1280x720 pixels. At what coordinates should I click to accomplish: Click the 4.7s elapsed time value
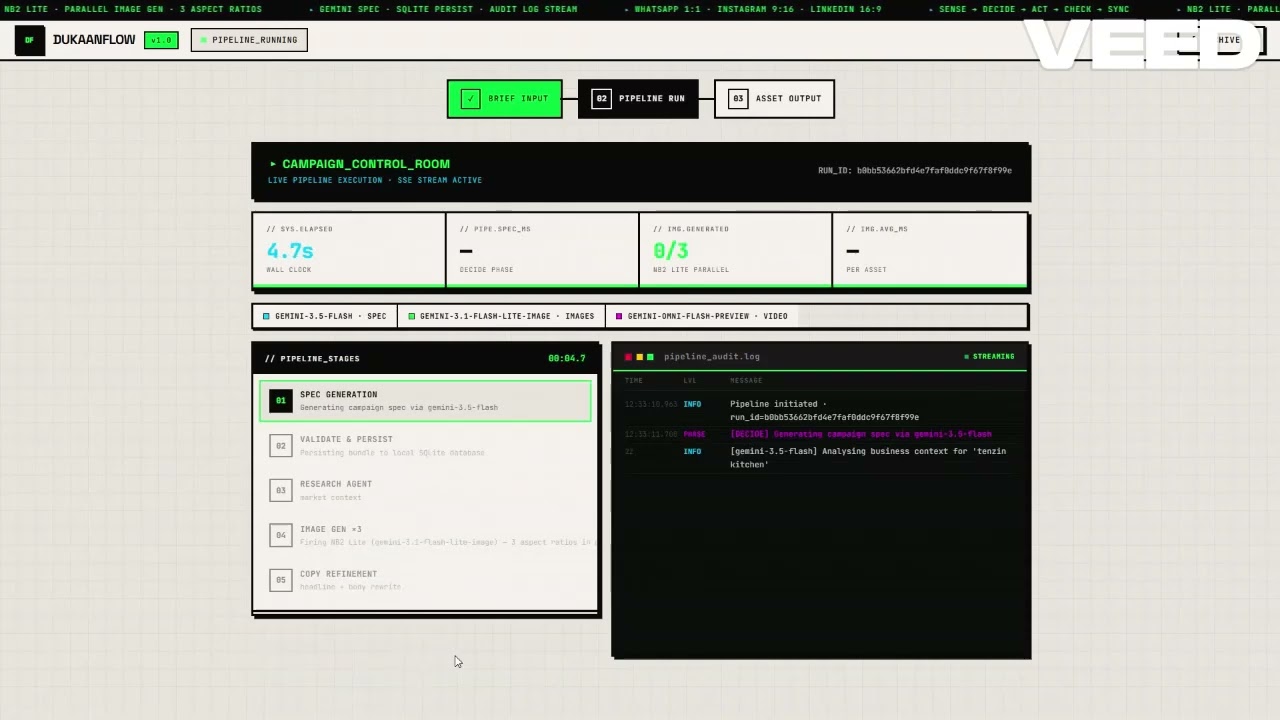click(x=290, y=251)
